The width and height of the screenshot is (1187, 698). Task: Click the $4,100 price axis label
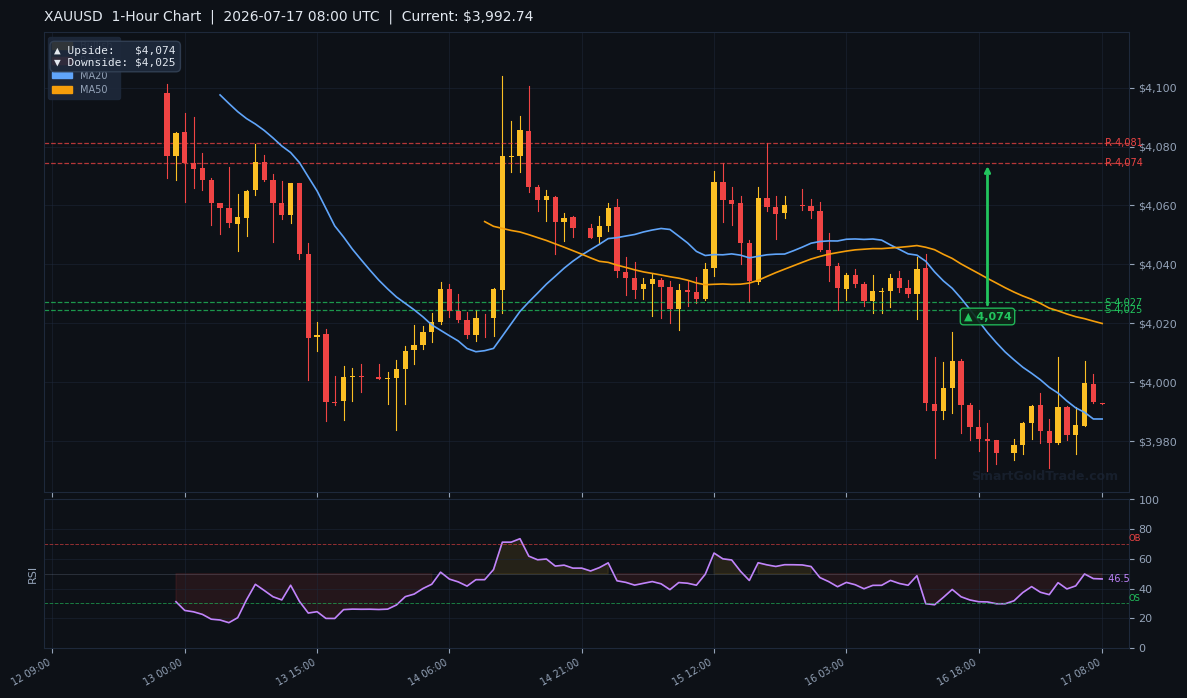click(x=1157, y=89)
